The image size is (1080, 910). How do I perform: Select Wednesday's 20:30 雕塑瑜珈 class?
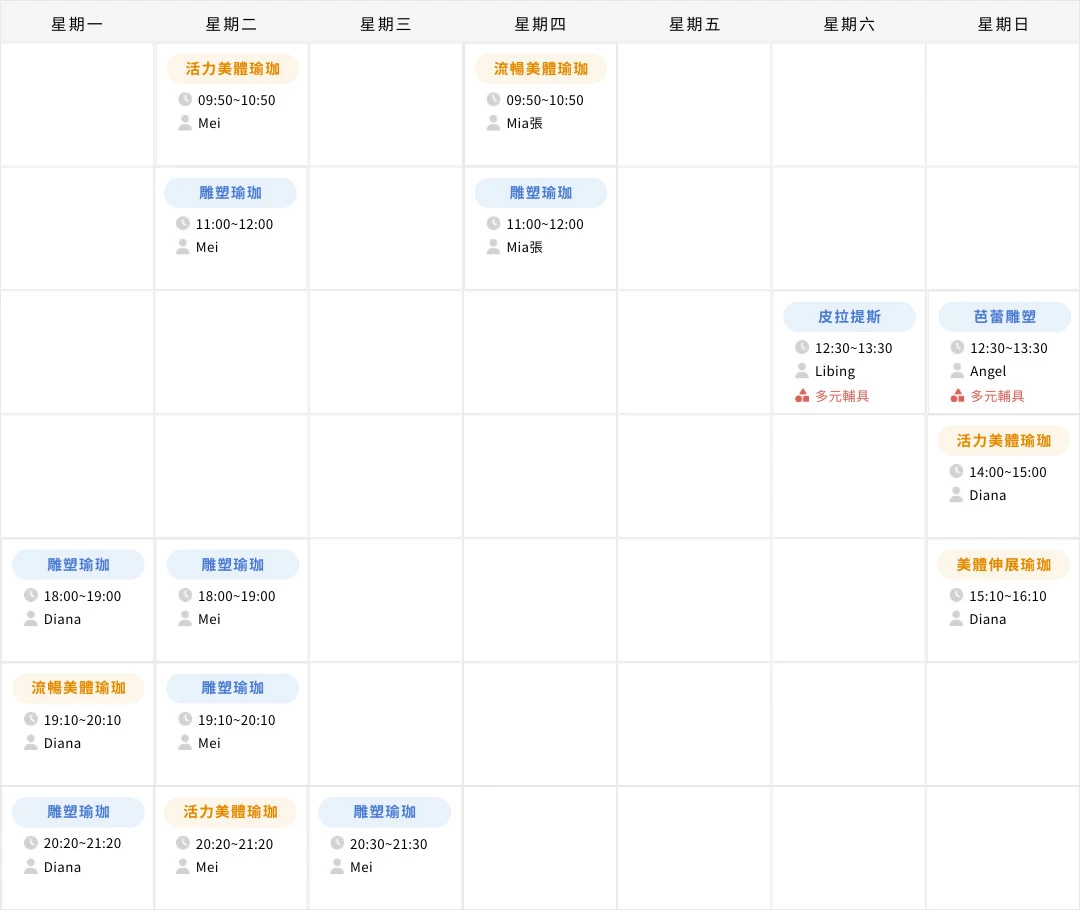(385, 812)
